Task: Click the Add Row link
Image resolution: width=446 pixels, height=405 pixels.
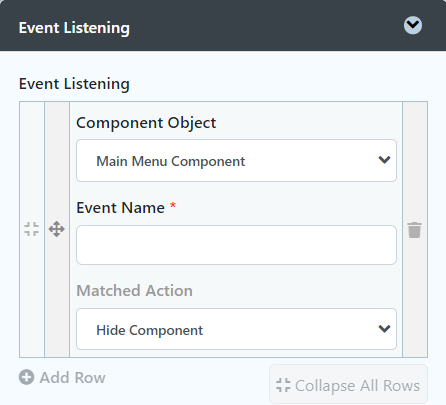Action: pyautogui.click(x=62, y=377)
